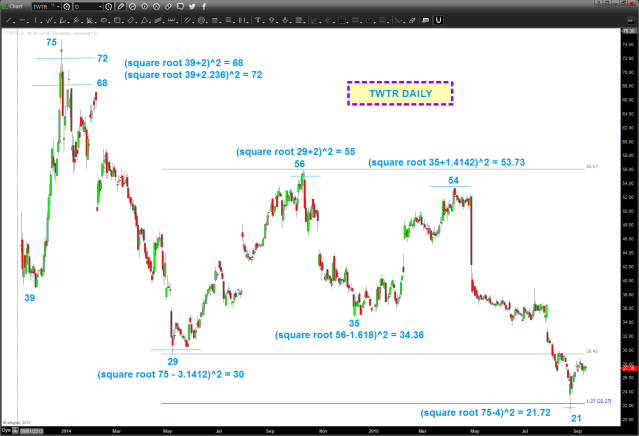Click the callout speech label icon
Screen dimensions: 639x436
(x=425, y=20)
